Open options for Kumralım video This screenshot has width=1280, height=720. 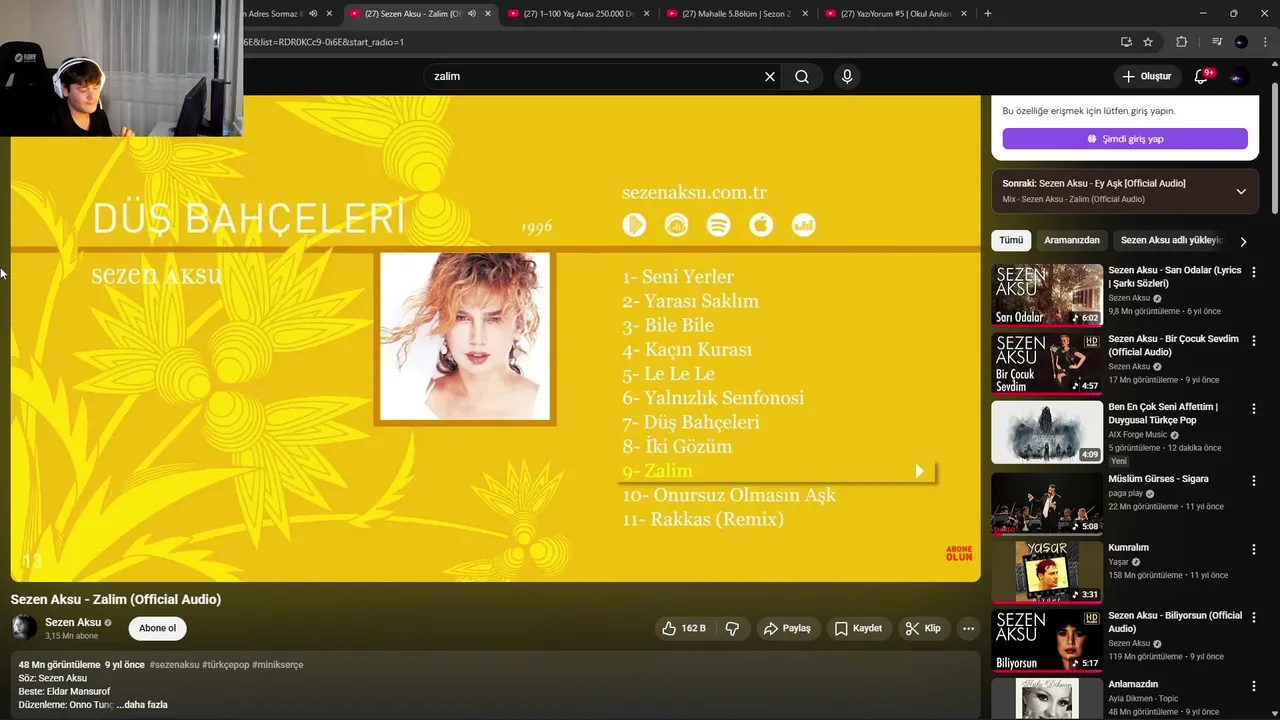[1254, 549]
